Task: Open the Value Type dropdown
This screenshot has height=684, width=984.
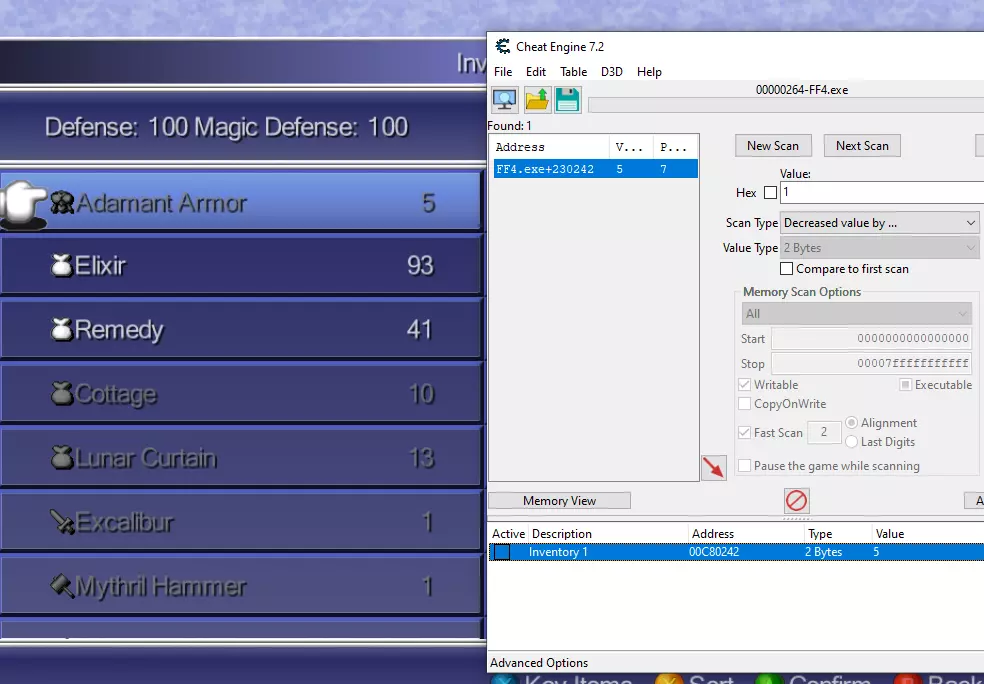Action: click(x=880, y=248)
